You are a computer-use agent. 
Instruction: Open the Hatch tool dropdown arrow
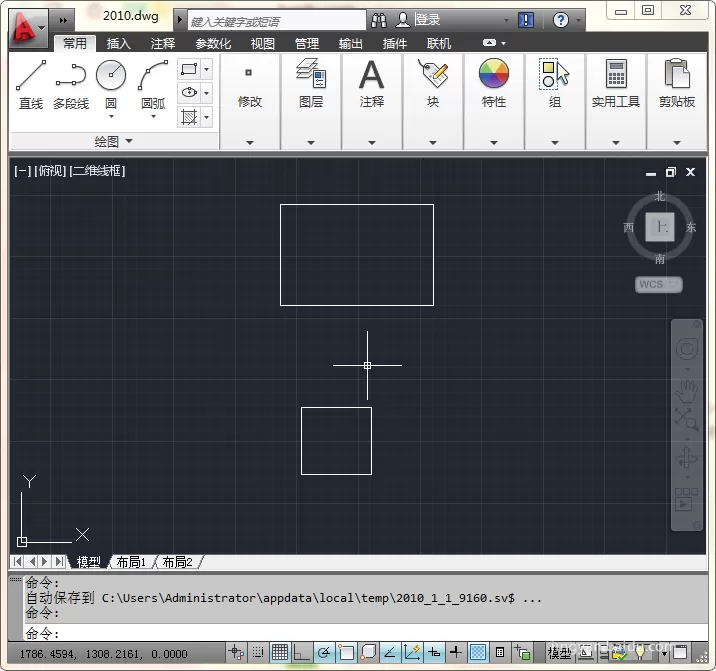[x=206, y=117]
